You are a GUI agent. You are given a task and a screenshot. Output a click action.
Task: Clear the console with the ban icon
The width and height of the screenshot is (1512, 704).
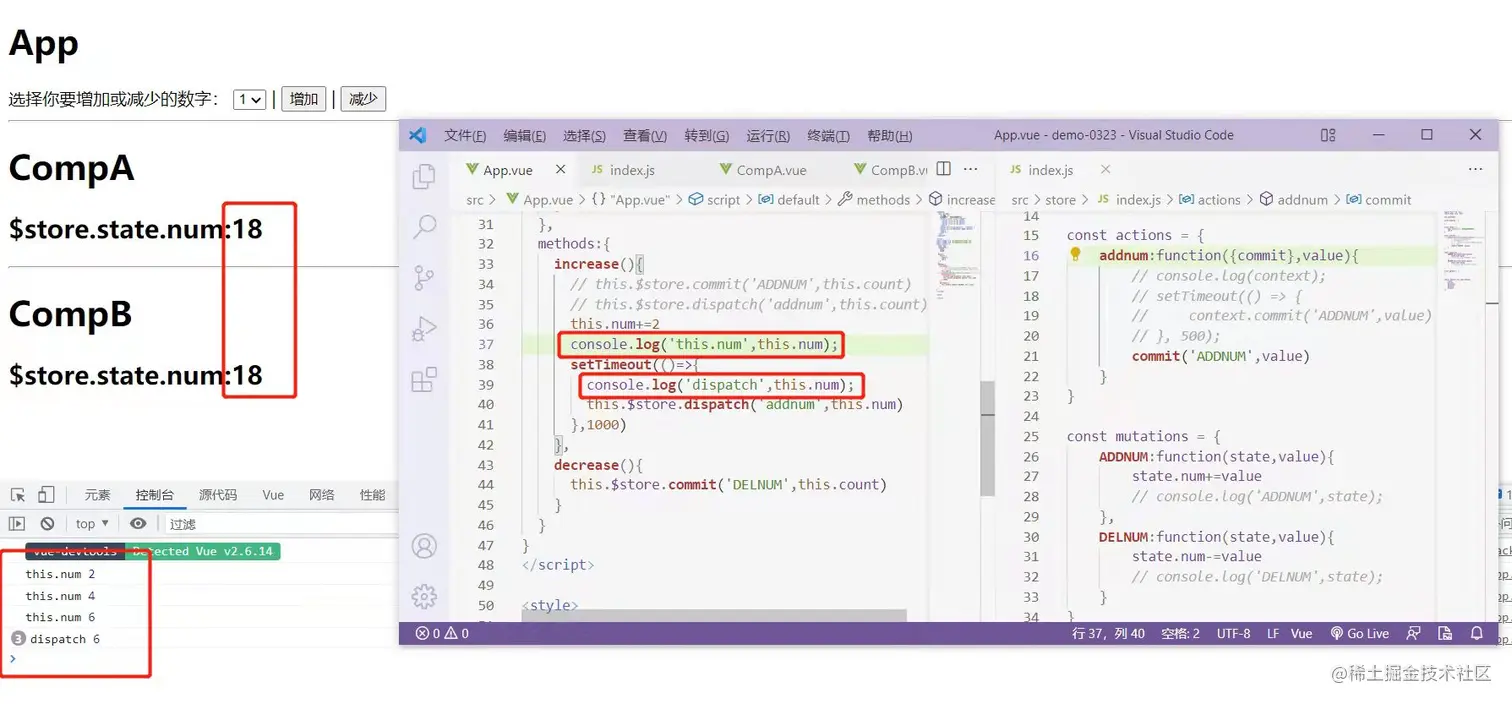coord(47,523)
